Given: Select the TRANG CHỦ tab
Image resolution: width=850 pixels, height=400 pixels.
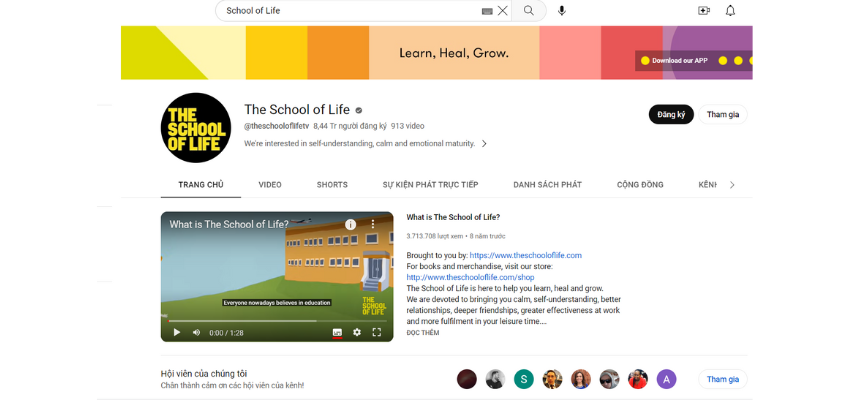Looking at the screenshot, I should 201,185.
